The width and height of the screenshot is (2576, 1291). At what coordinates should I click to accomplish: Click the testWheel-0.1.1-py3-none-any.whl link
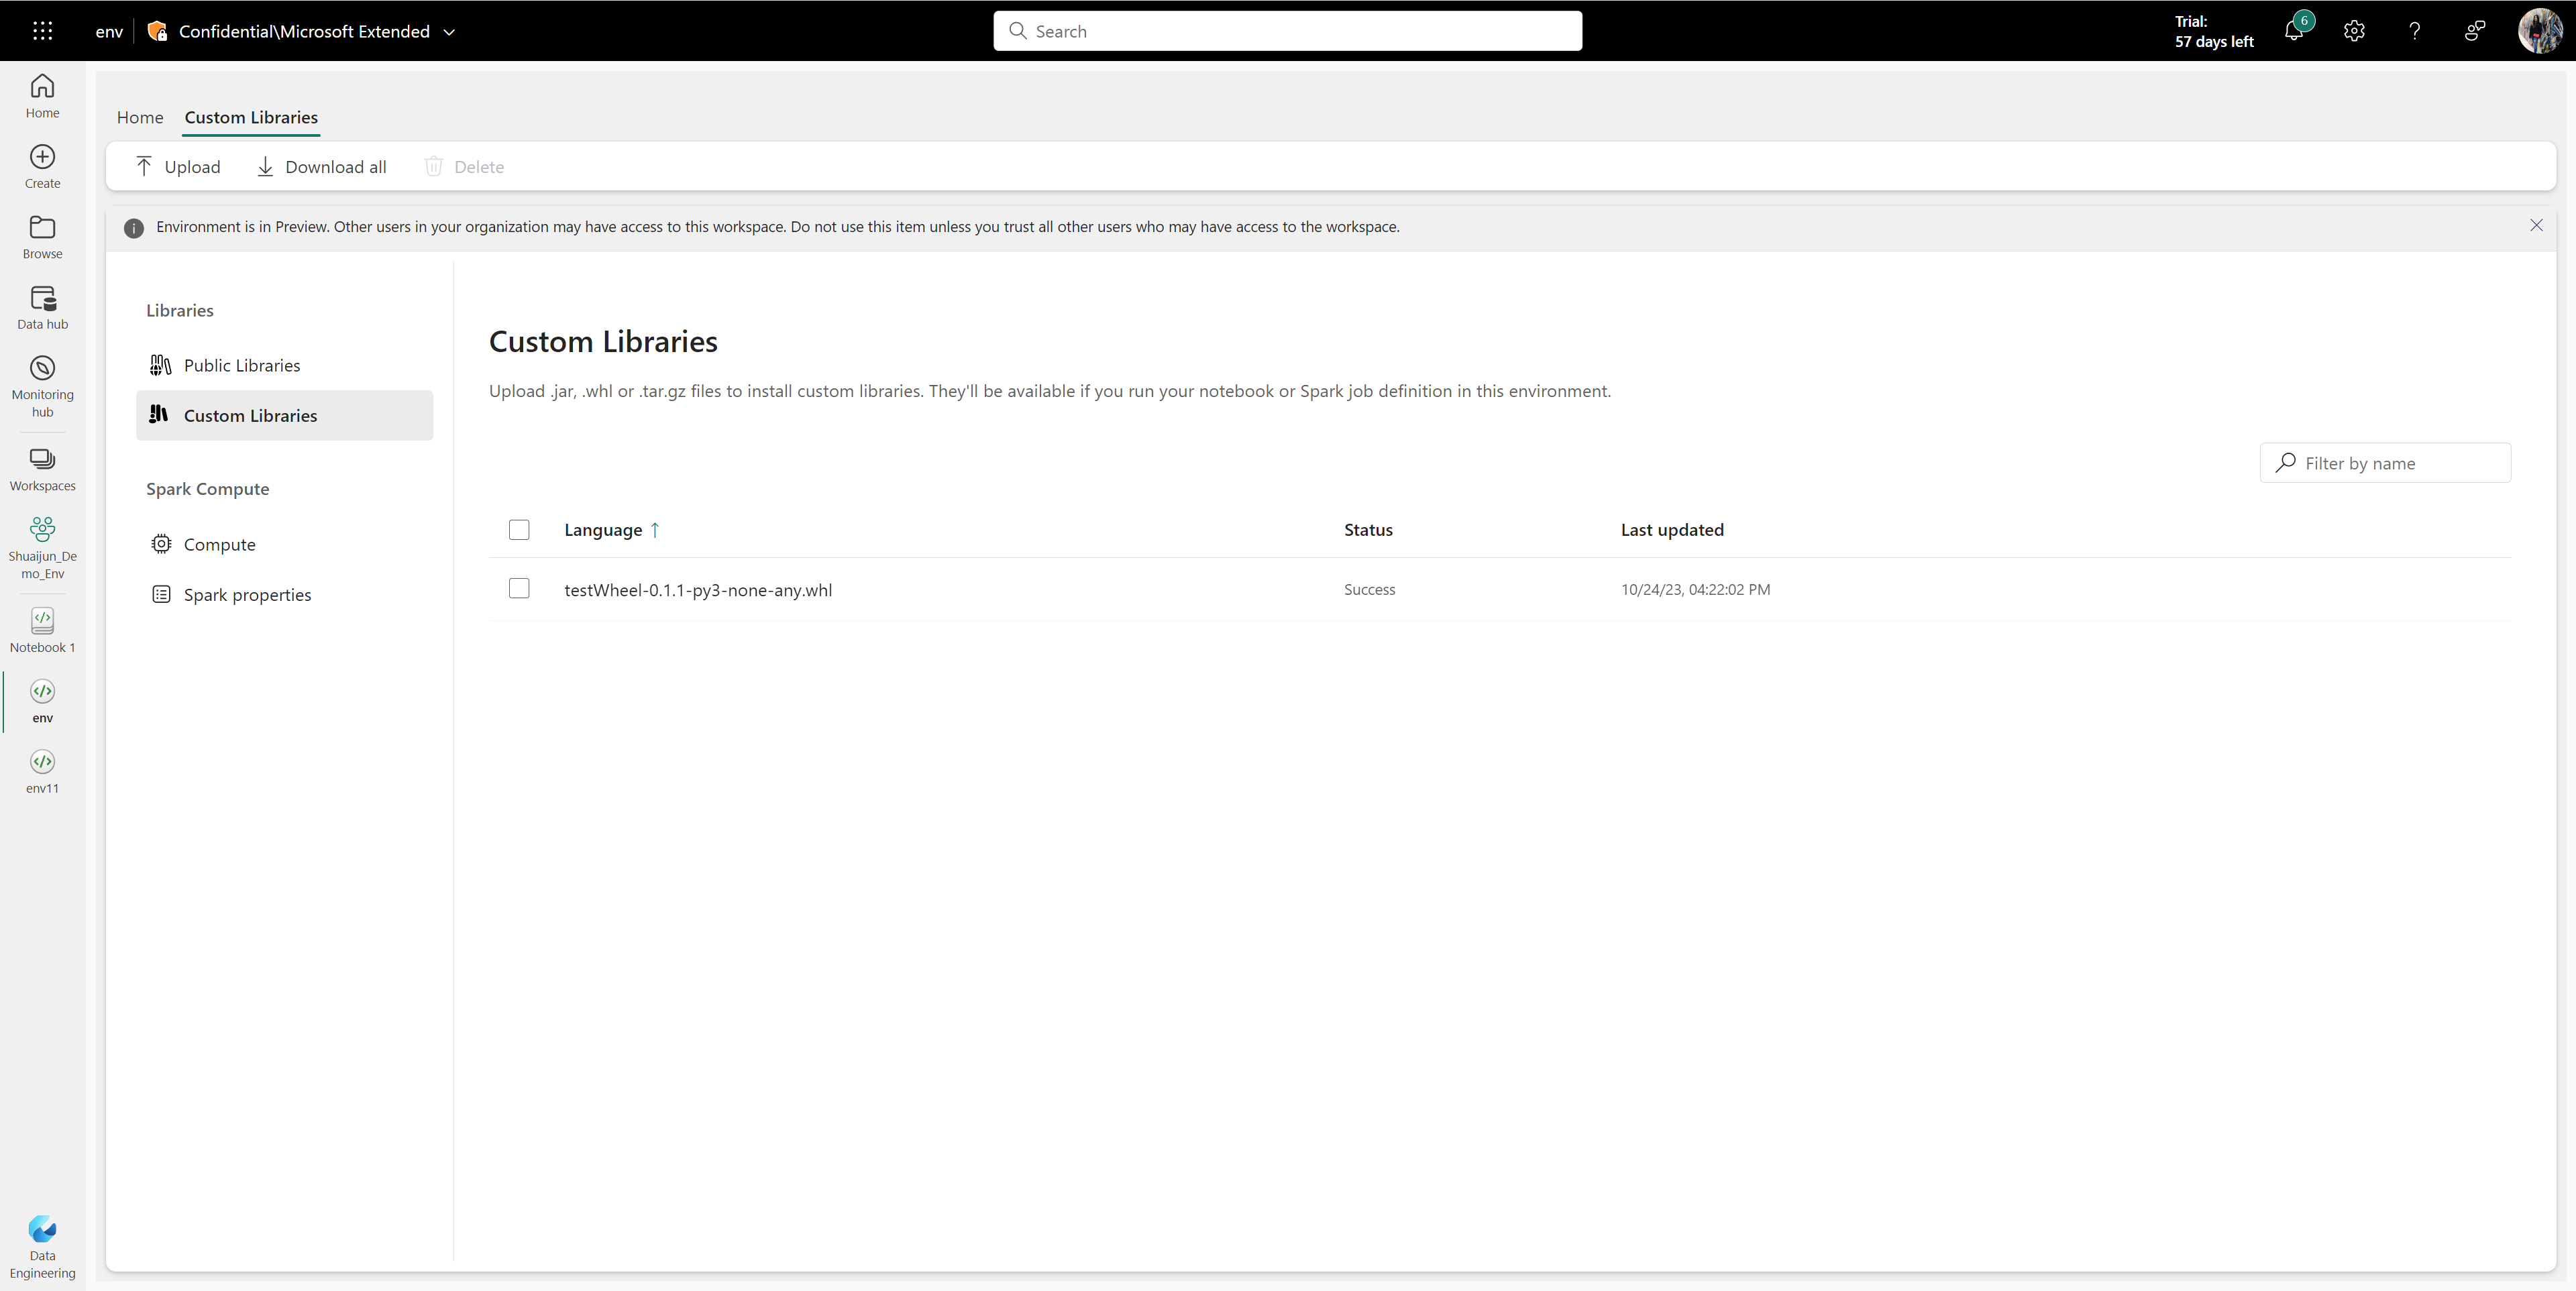click(697, 590)
